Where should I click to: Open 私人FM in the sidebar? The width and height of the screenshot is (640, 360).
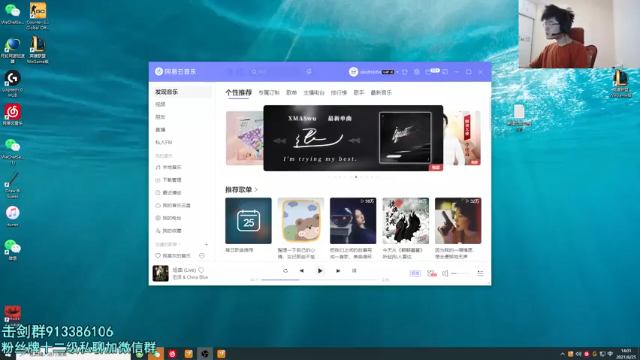[x=164, y=142]
